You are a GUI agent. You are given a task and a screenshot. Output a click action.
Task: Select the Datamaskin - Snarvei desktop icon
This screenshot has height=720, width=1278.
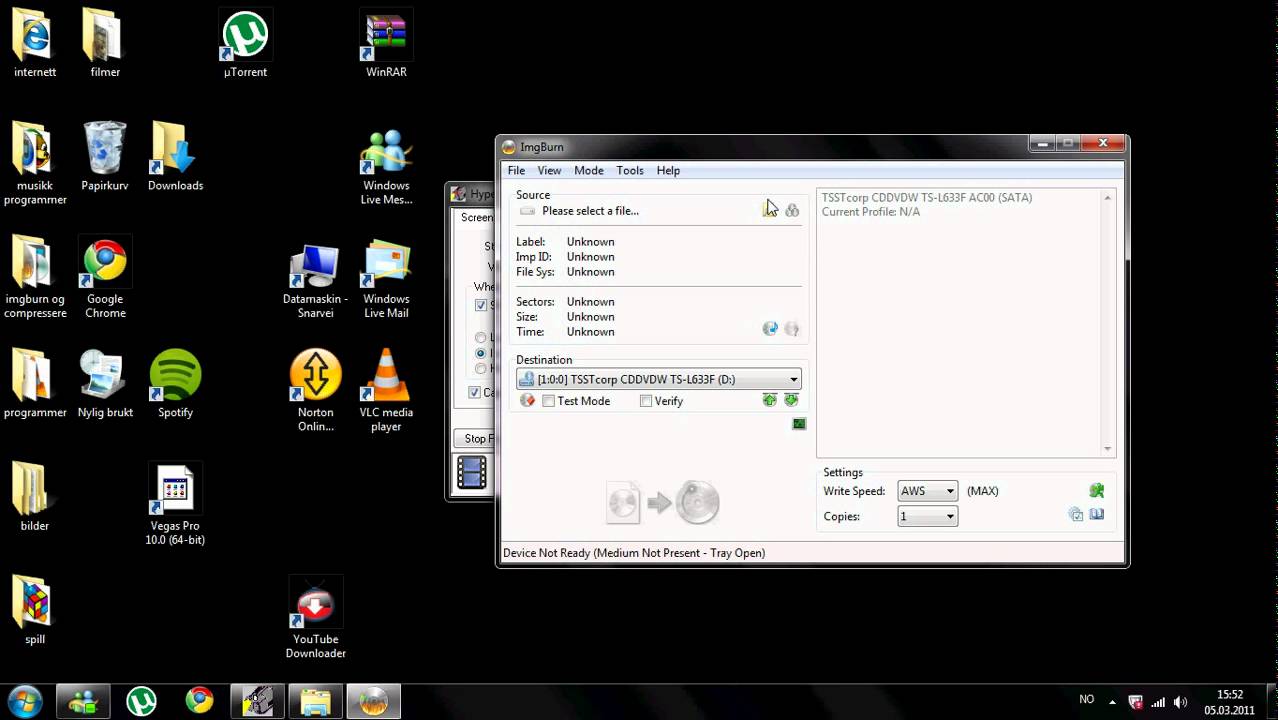pos(315,279)
